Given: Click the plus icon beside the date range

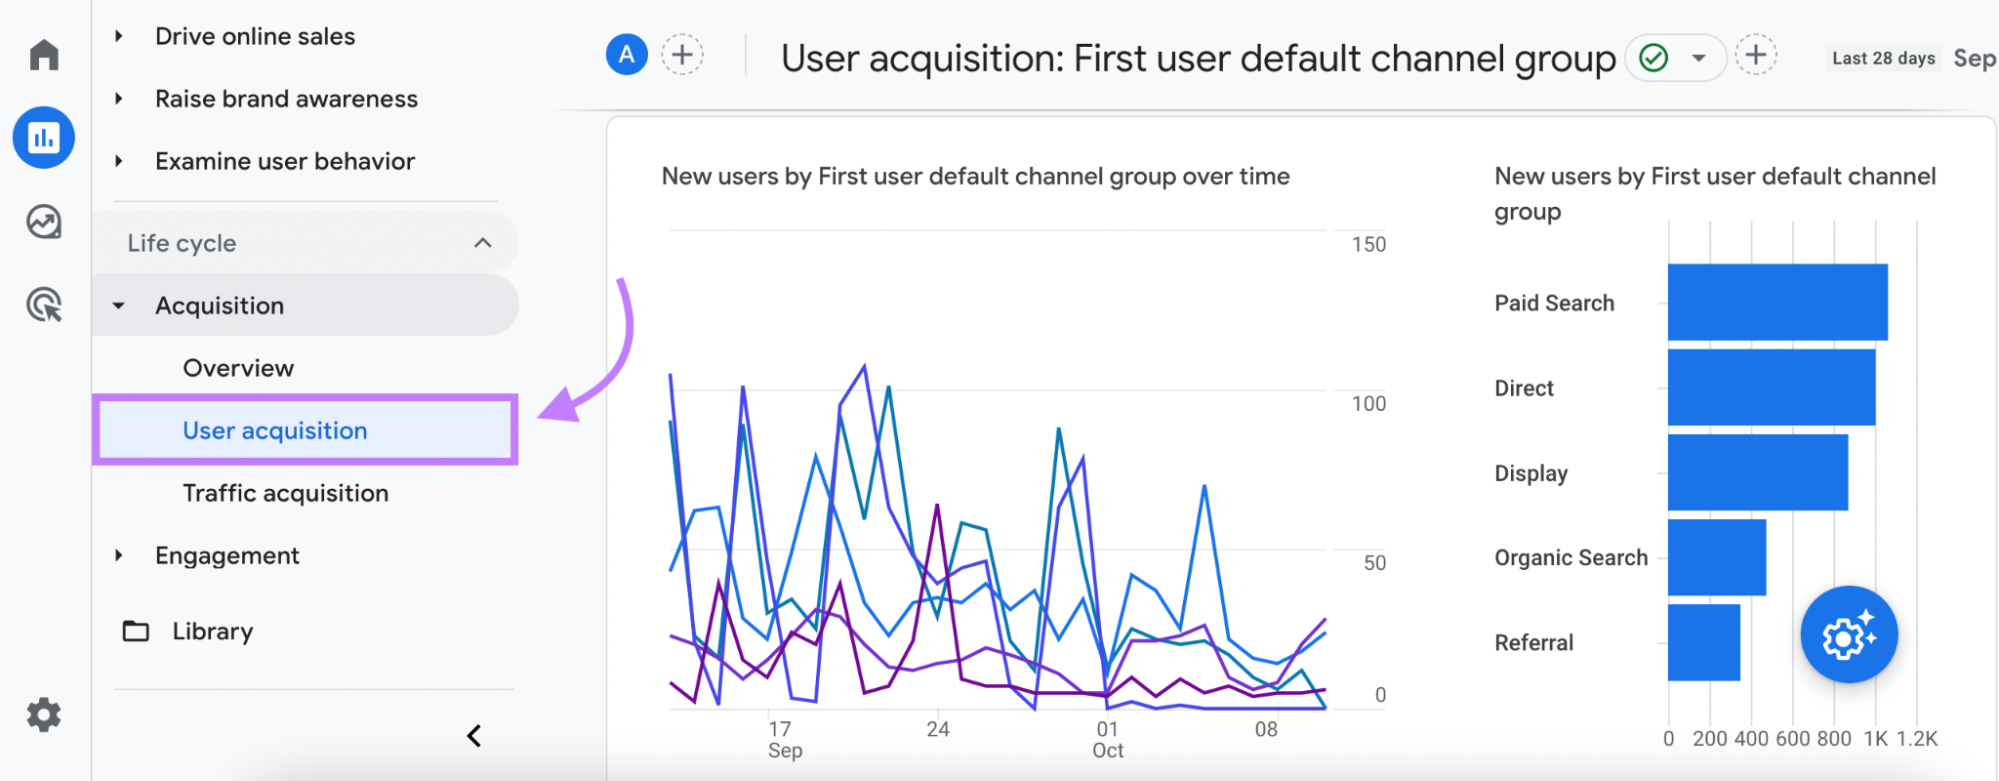Looking at the screenshot, I should [x=1756, y=55].
